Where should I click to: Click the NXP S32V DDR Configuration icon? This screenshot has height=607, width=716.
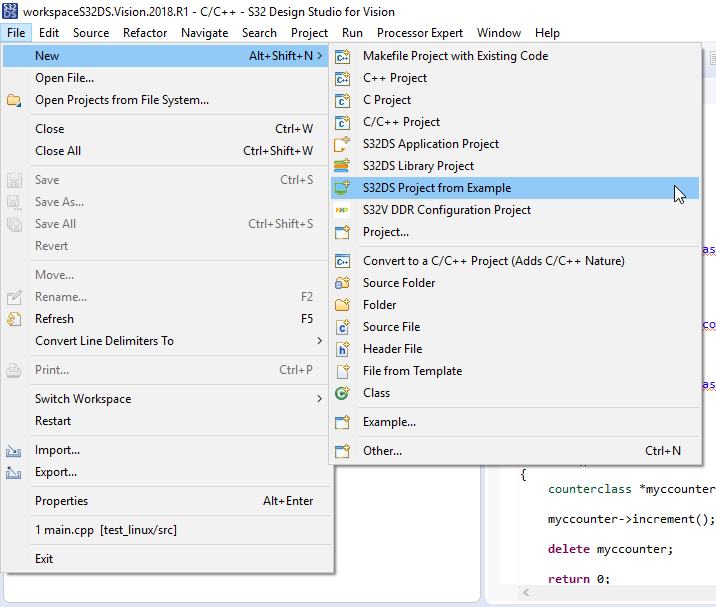(342, 210)
